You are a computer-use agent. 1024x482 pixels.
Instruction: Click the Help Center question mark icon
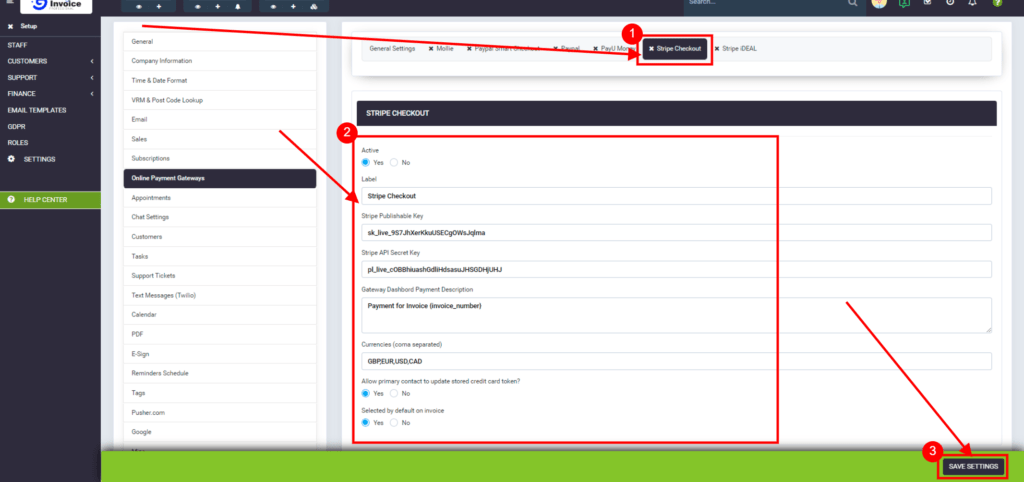click(x=11, y=199)
